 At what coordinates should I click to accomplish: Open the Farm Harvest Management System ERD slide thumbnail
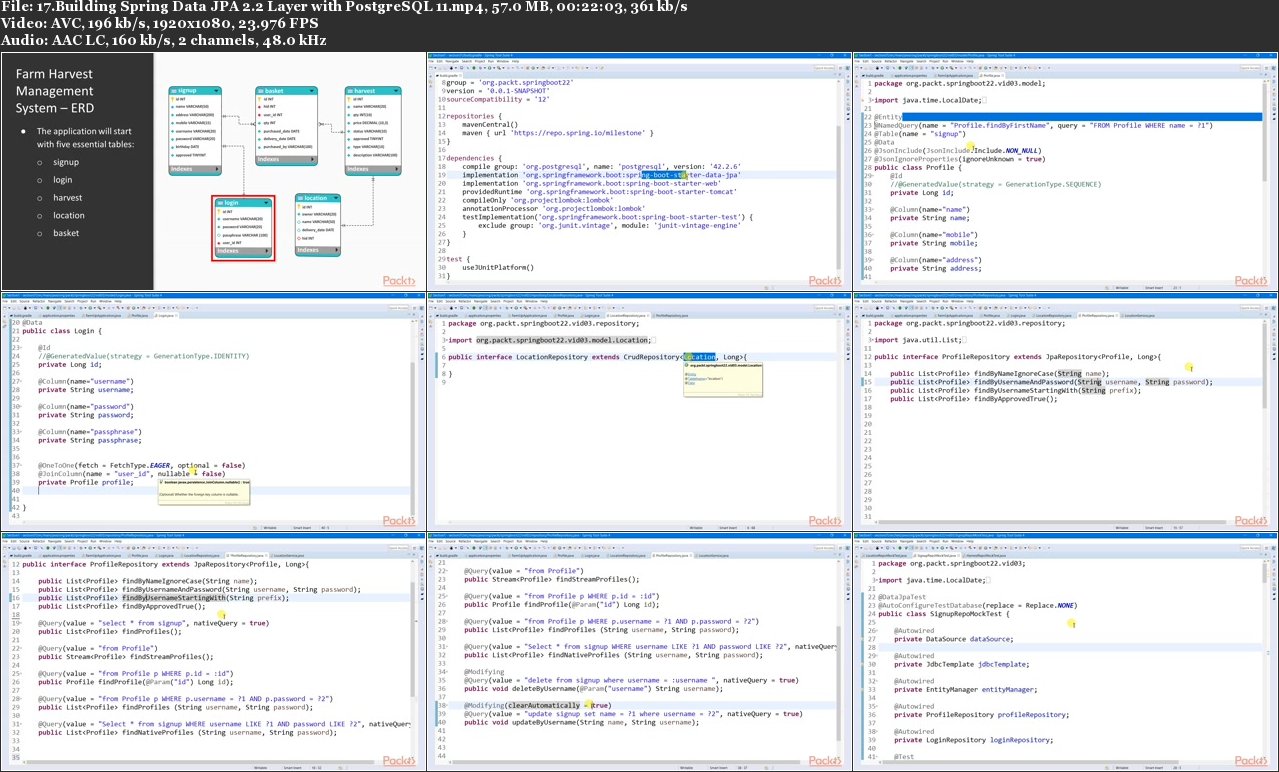(x=213, y=170)
